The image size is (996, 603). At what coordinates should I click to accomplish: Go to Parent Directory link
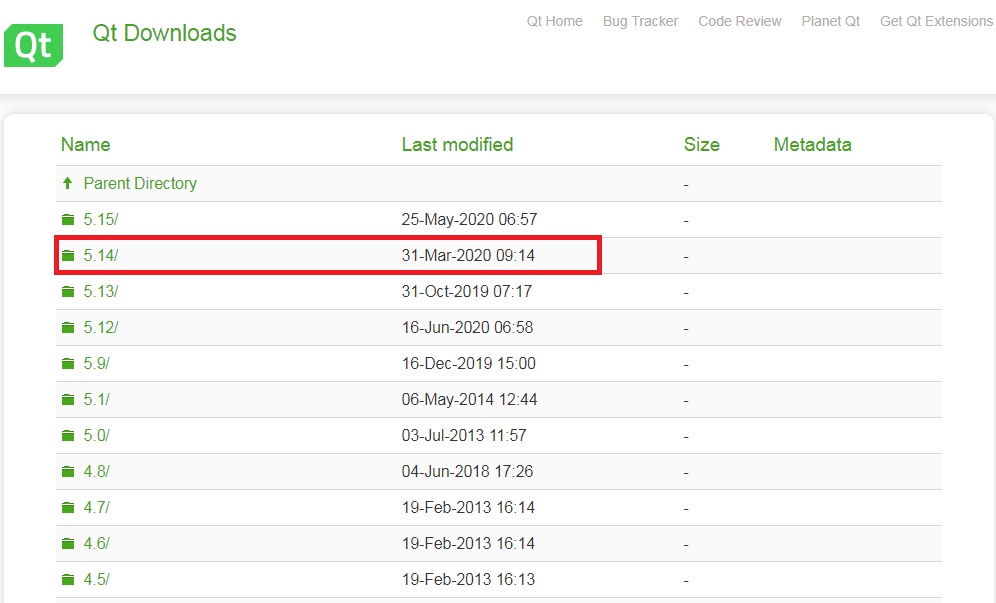pyautogui.click(x=140, y=184)
